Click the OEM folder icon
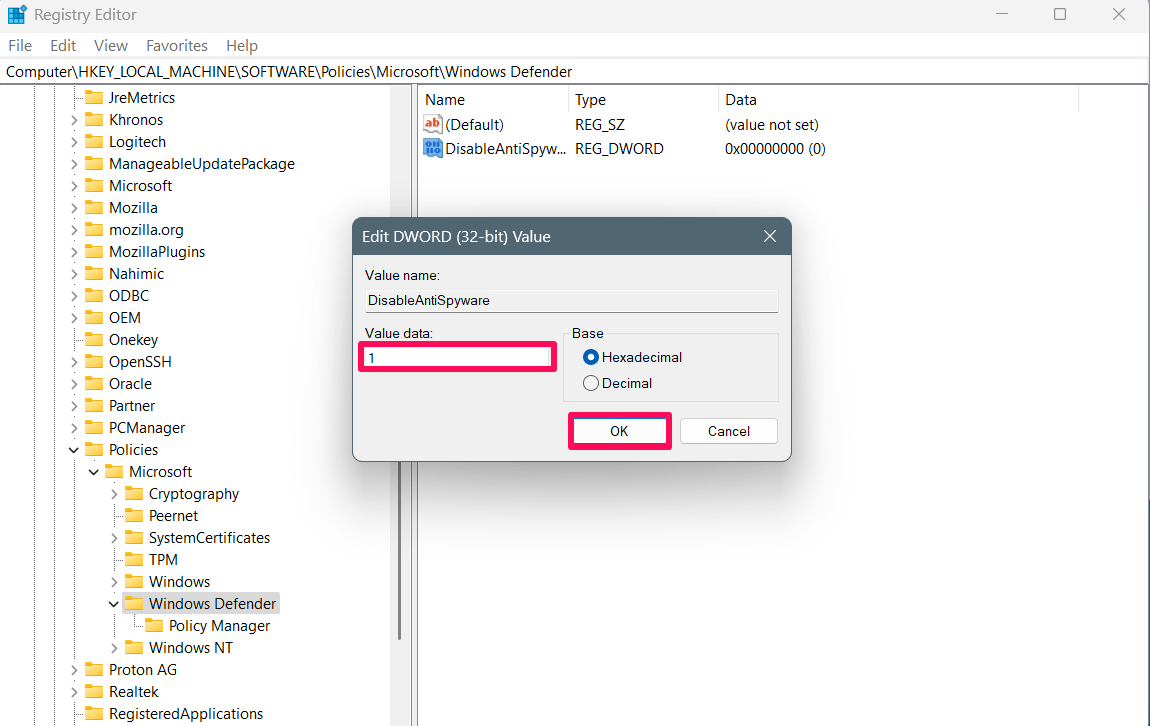The height and width of the screenshot is (726, 1150). (94, 318)
